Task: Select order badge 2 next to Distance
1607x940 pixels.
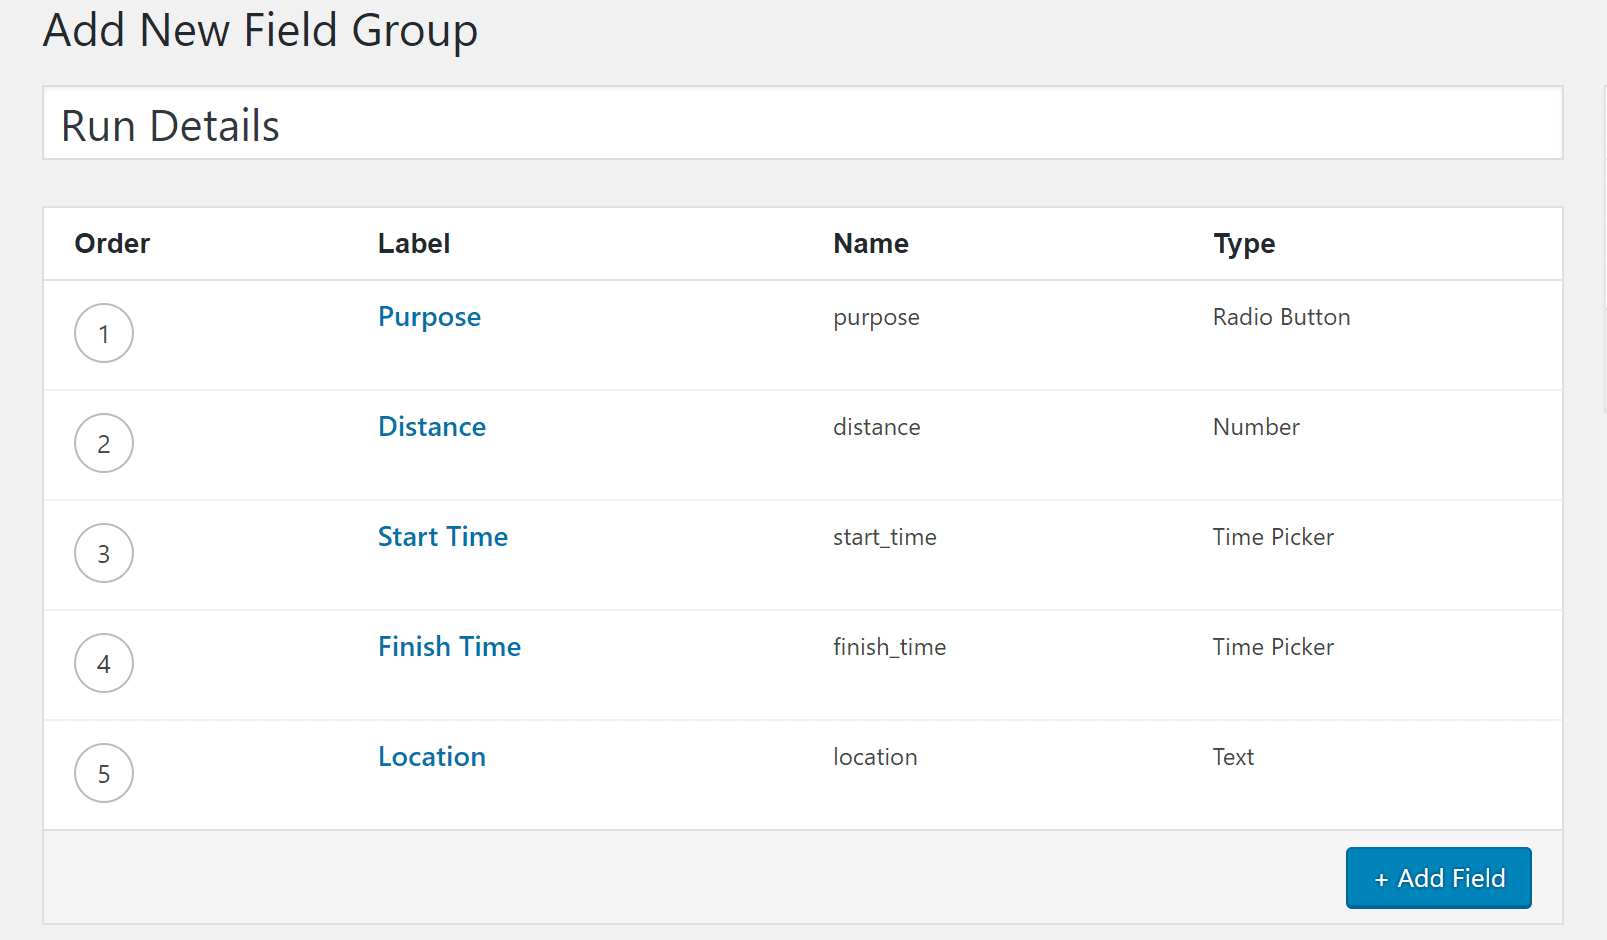Action: pos(104,443)
